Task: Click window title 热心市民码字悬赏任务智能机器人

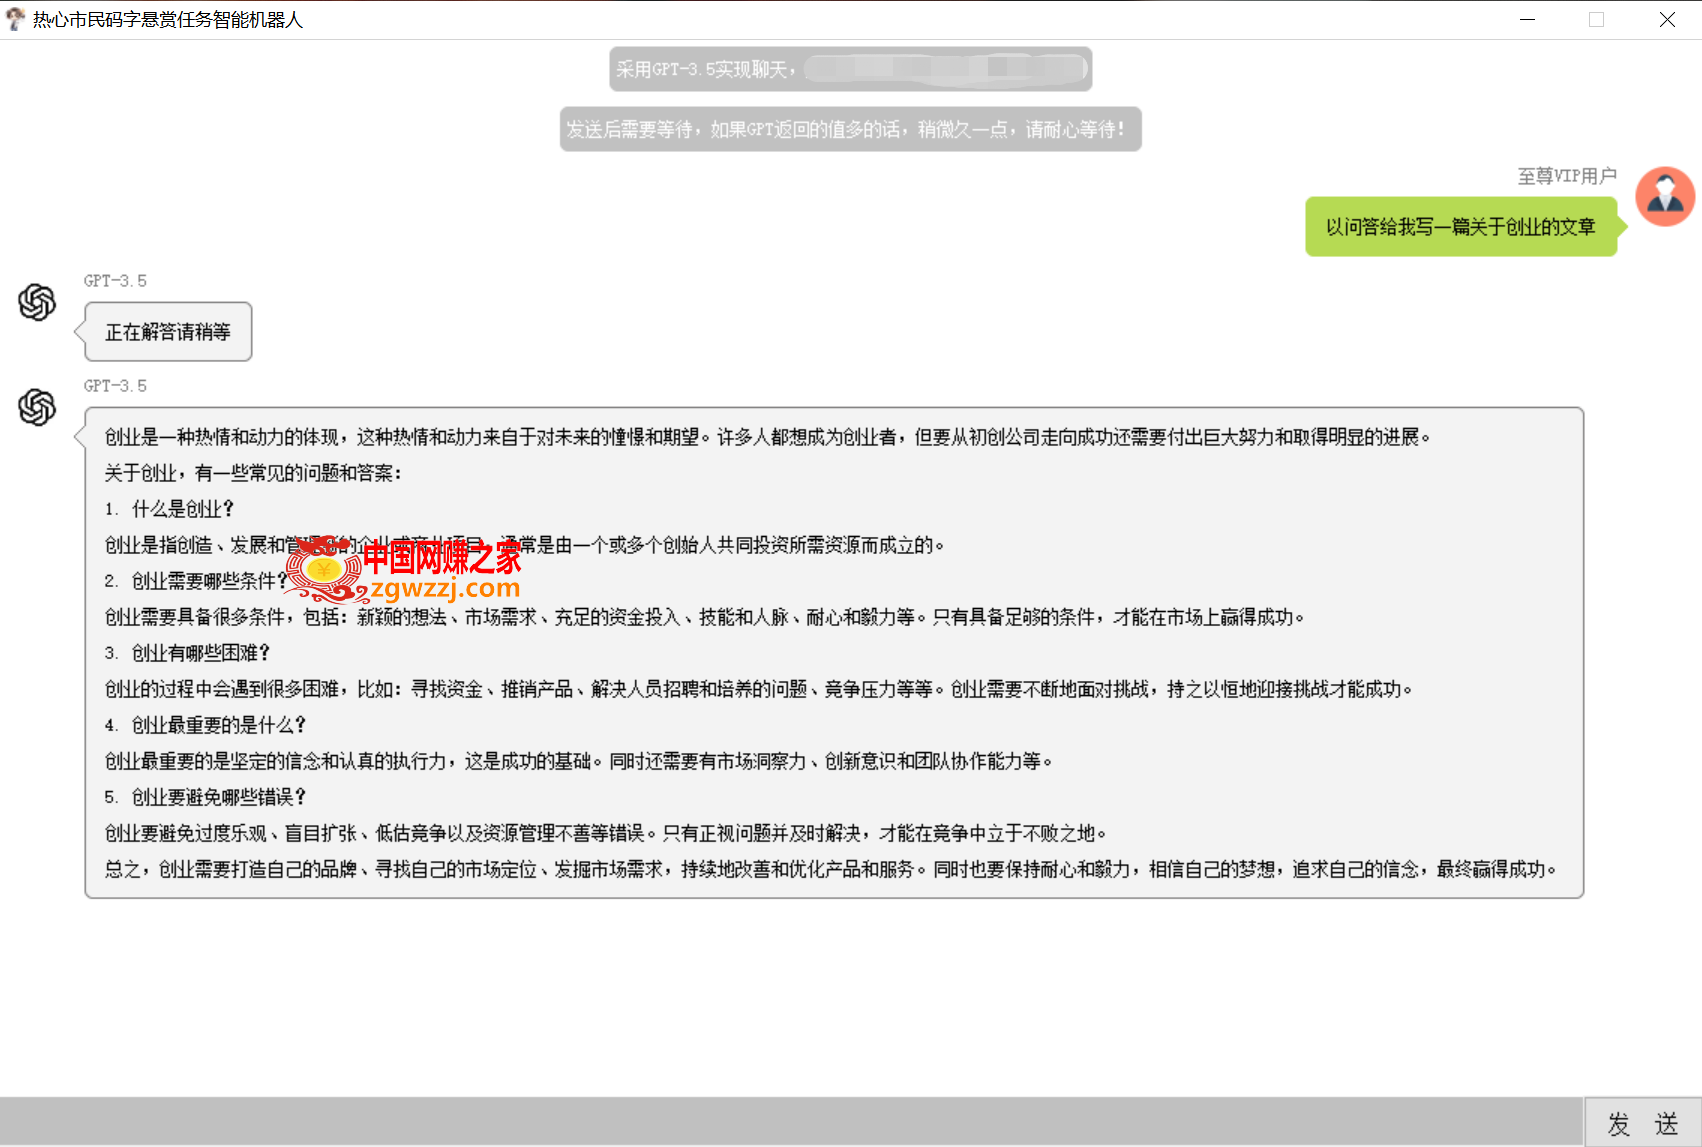Action: pyautogui.click(x=168, y=19)
